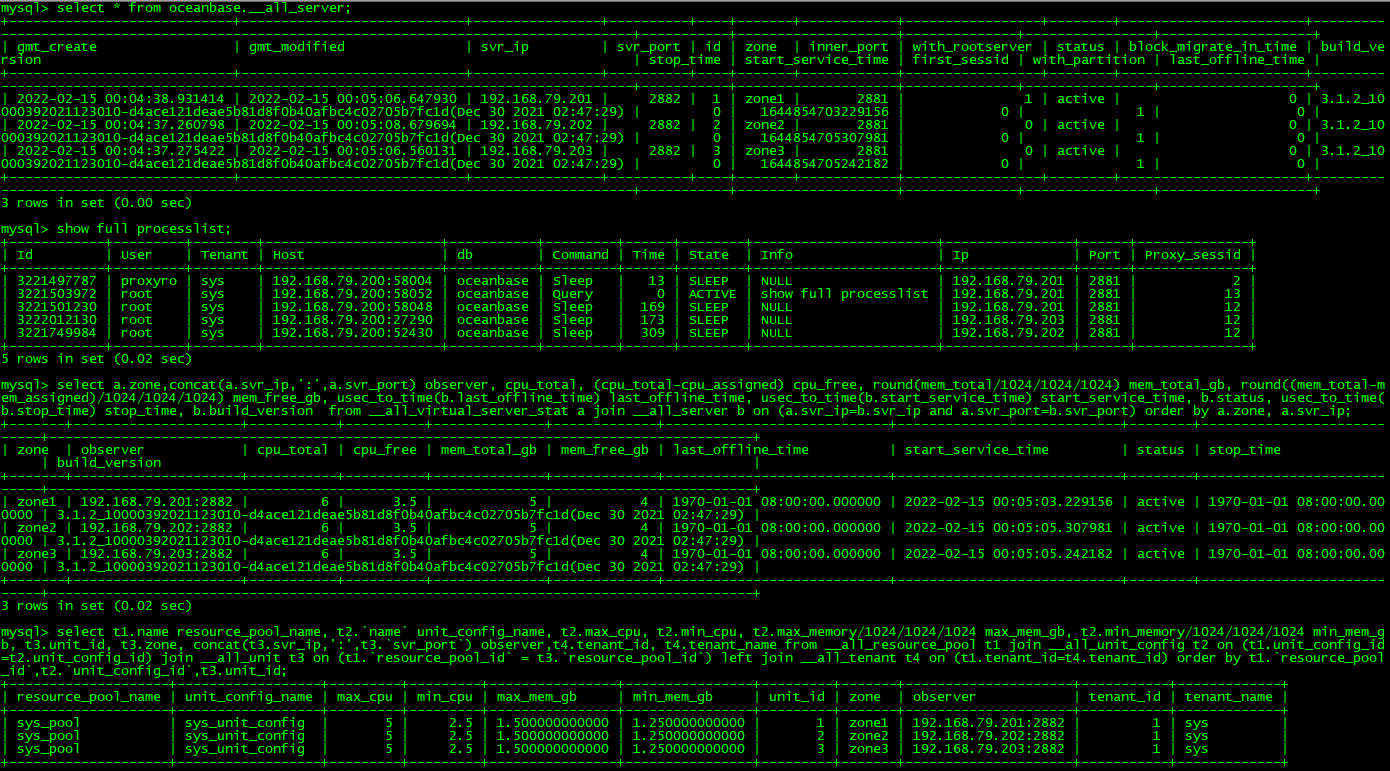
Task: Click the Time value 309
Action: click(653, 333)
